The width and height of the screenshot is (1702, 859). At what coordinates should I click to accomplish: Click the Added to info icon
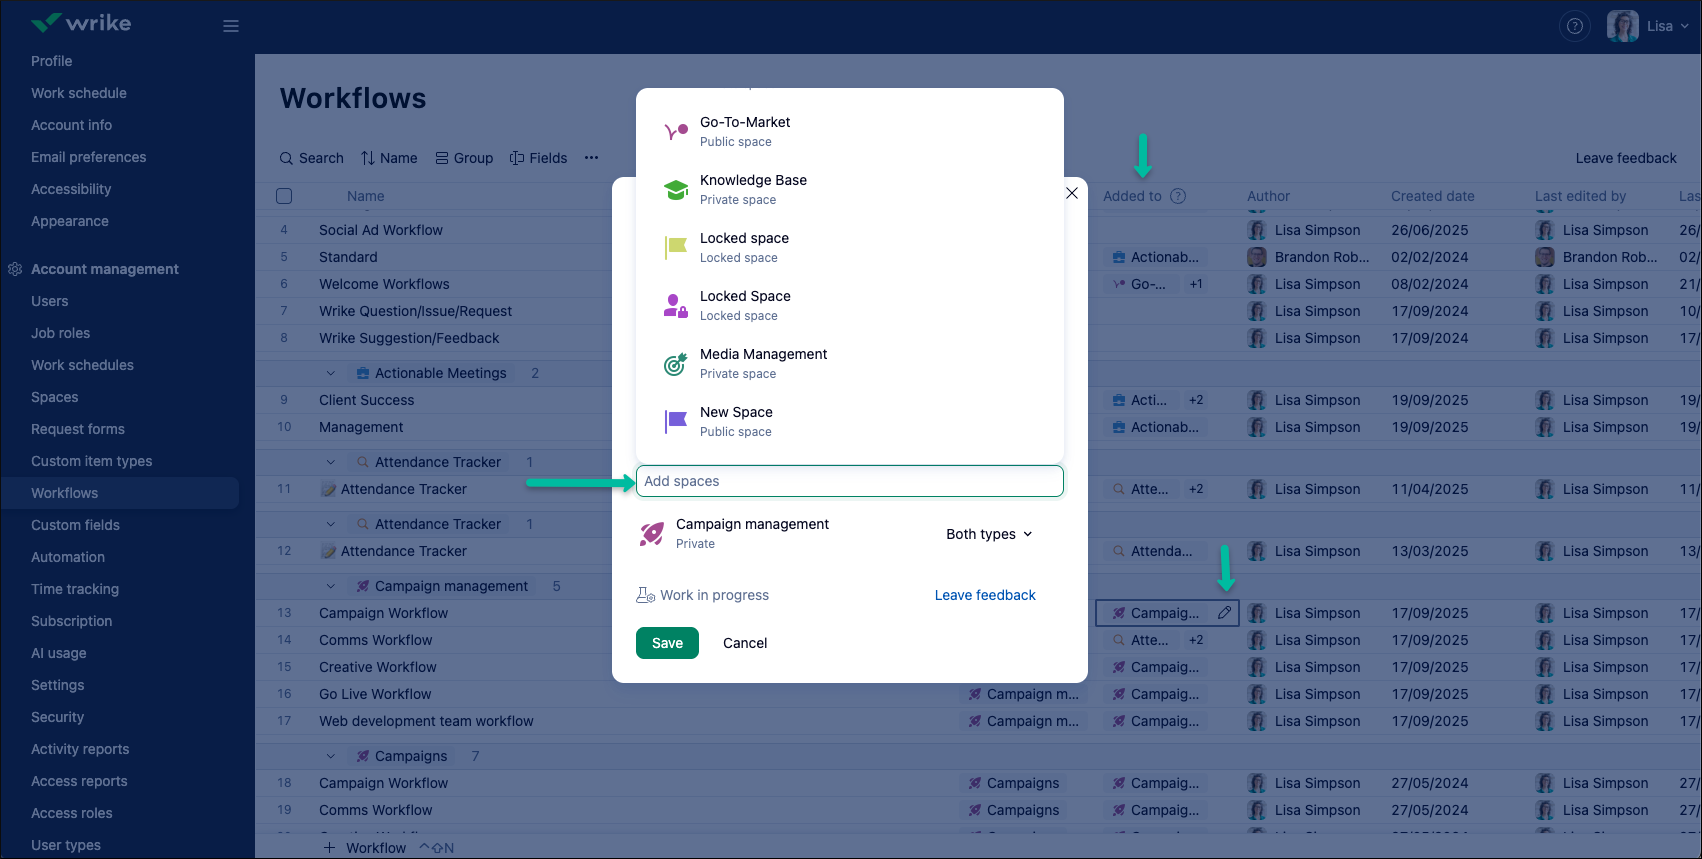[1178, 196]
